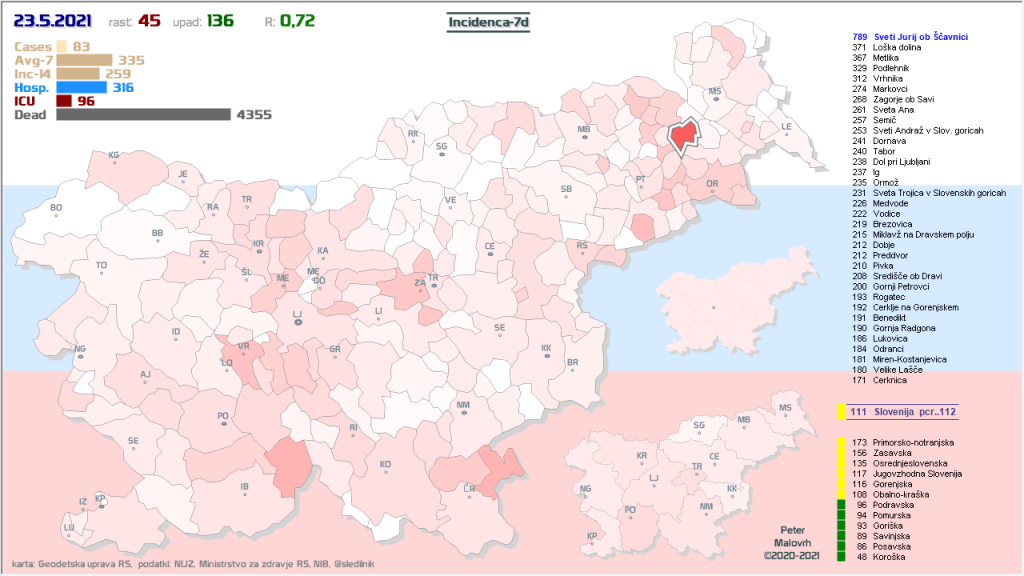Select the RK marker on northern map
This screenshot has width=1024, height=576.
[412, 138]
